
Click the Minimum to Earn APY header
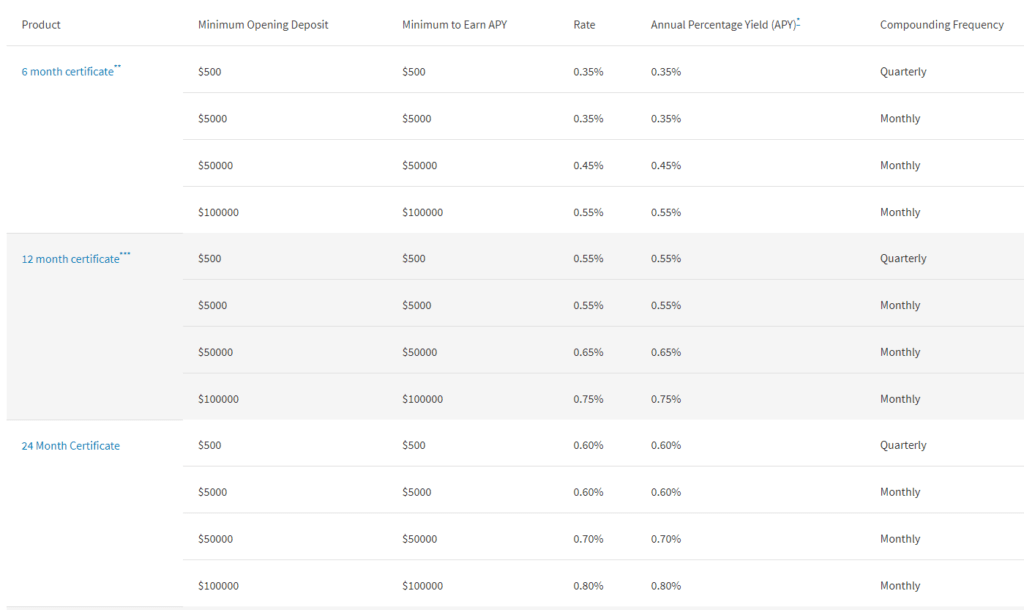(x=455, y=25)
